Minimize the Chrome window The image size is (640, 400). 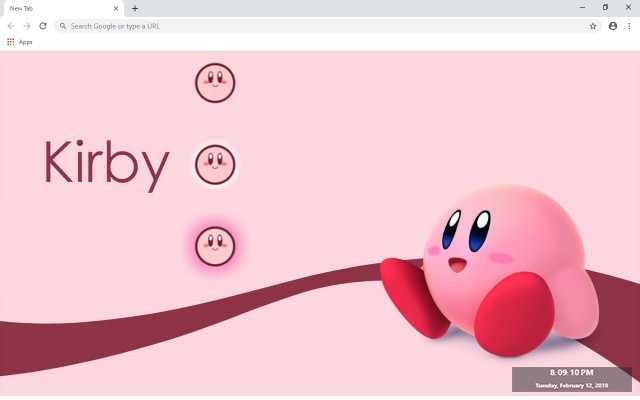582,7
